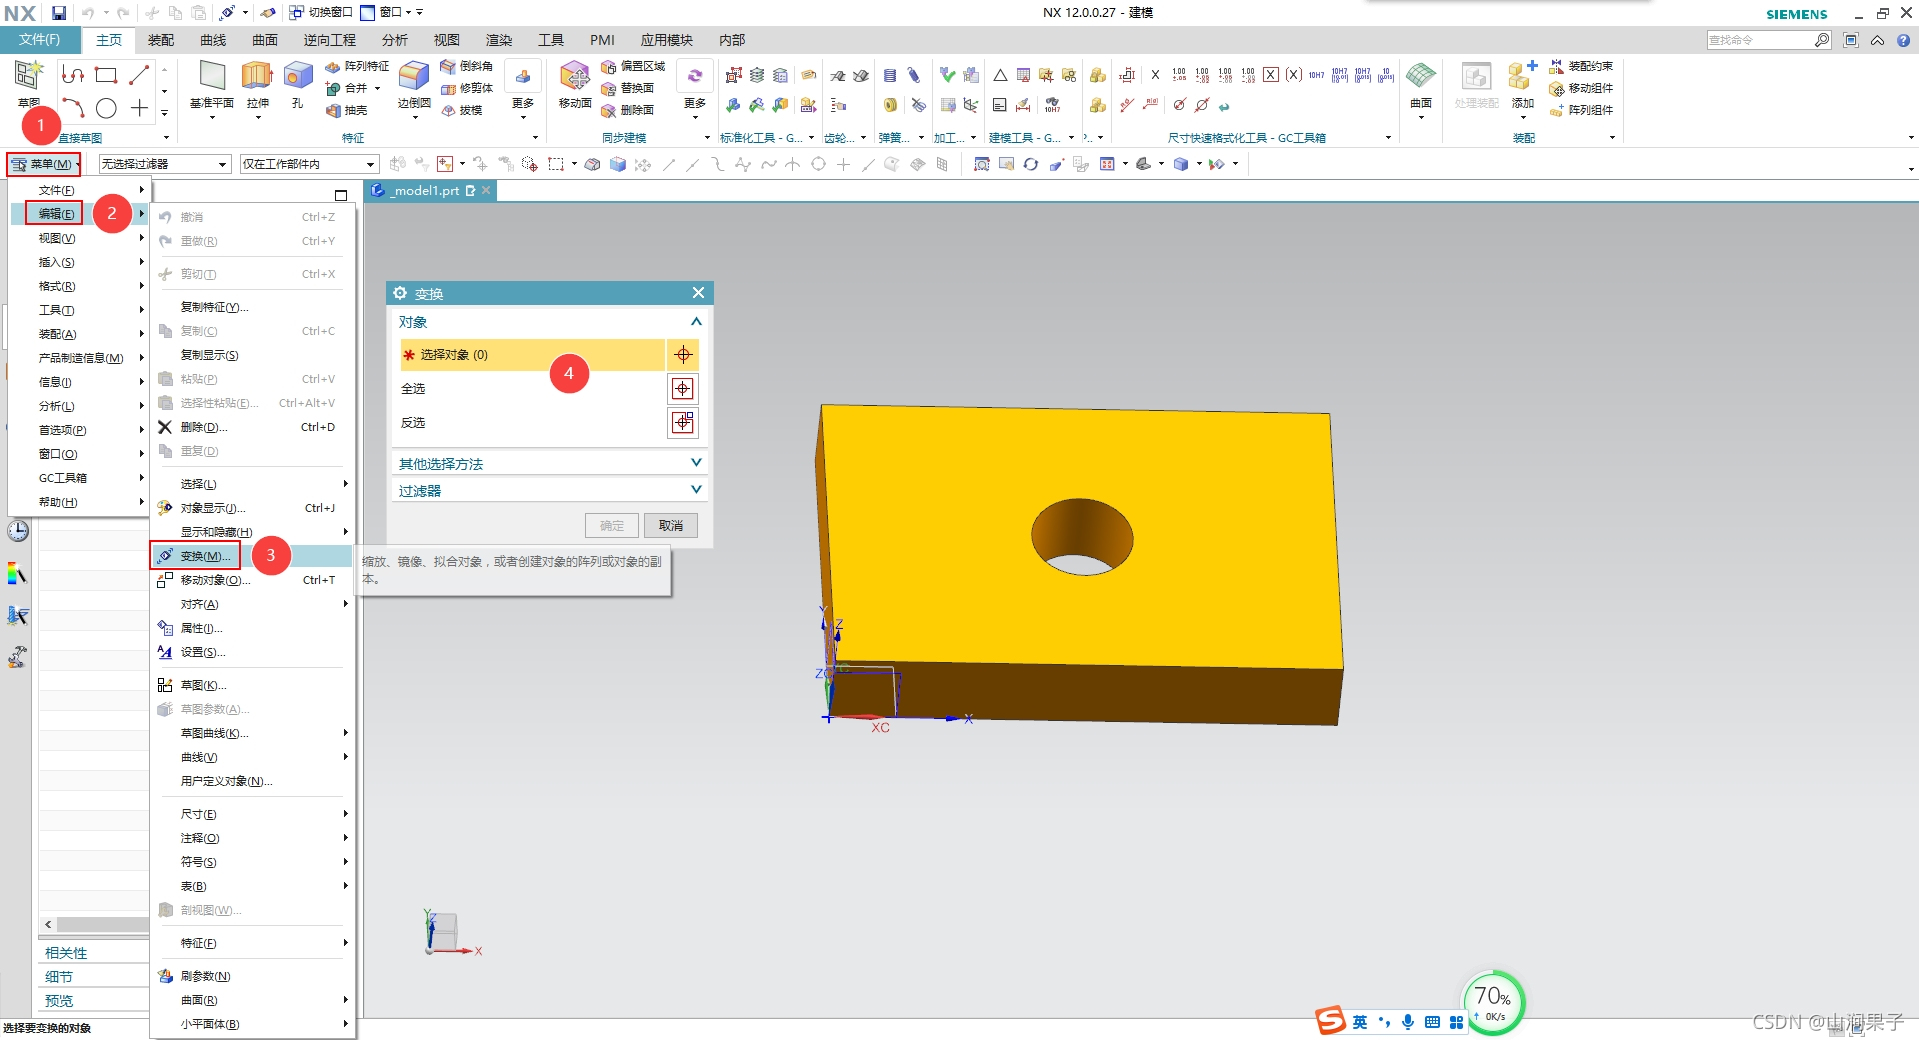
Task: Click the 替换面 replace face tool
Action: (x=627, y=88)
